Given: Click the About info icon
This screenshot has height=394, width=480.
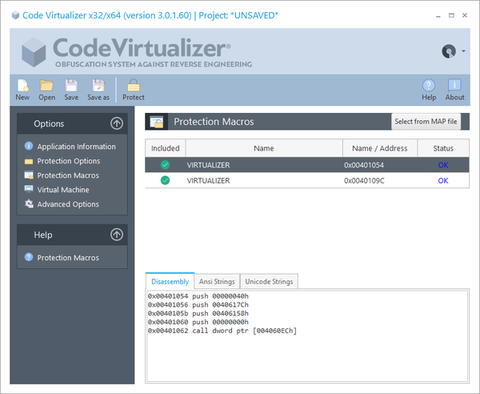Looking at the screenshot, I should tap(455, 85).
